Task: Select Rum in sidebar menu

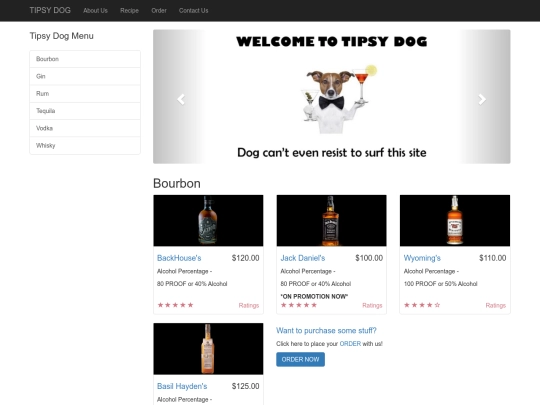Action: pyautogui.click(x=85, y=94)
